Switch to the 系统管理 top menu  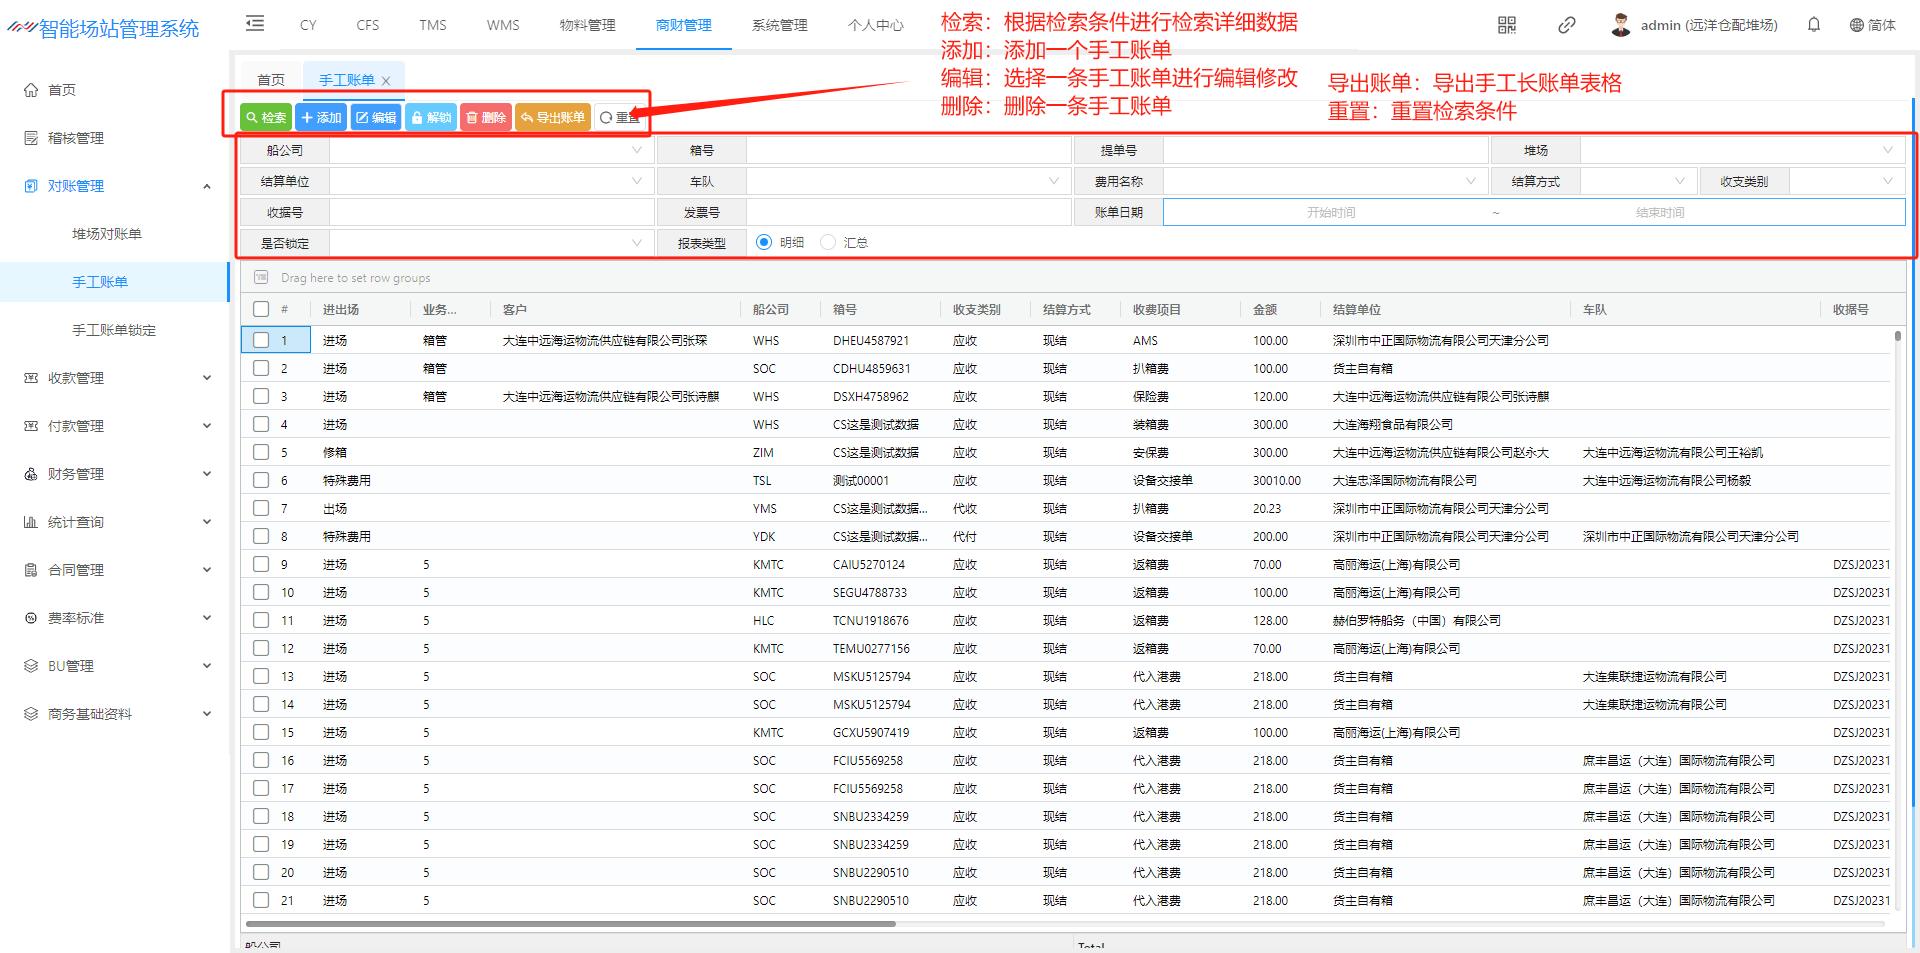point(779,25)
